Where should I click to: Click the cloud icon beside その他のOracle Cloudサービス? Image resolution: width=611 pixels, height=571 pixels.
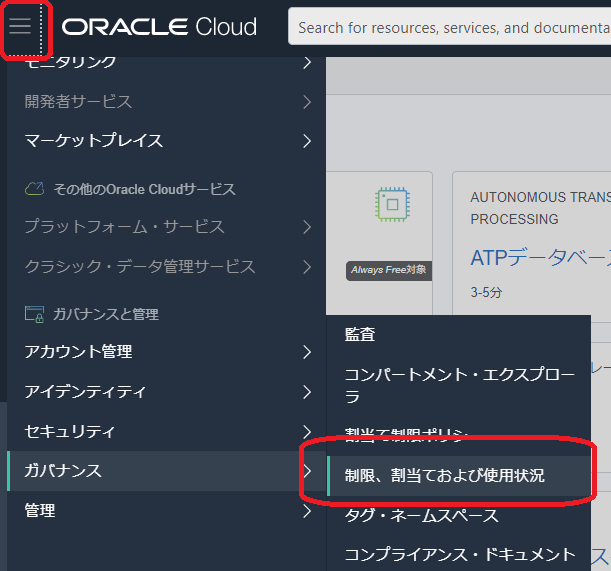click(35, 189)
